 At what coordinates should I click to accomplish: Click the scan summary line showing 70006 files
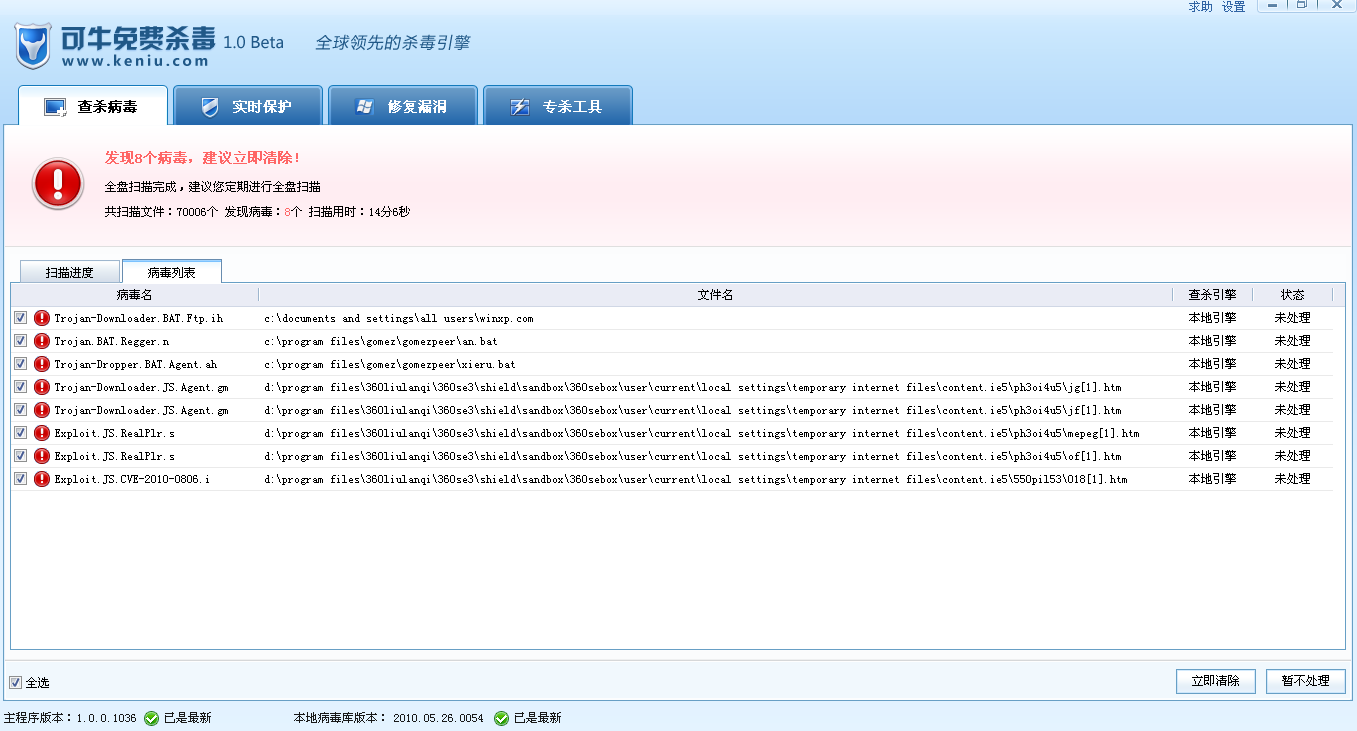(257, 212)
